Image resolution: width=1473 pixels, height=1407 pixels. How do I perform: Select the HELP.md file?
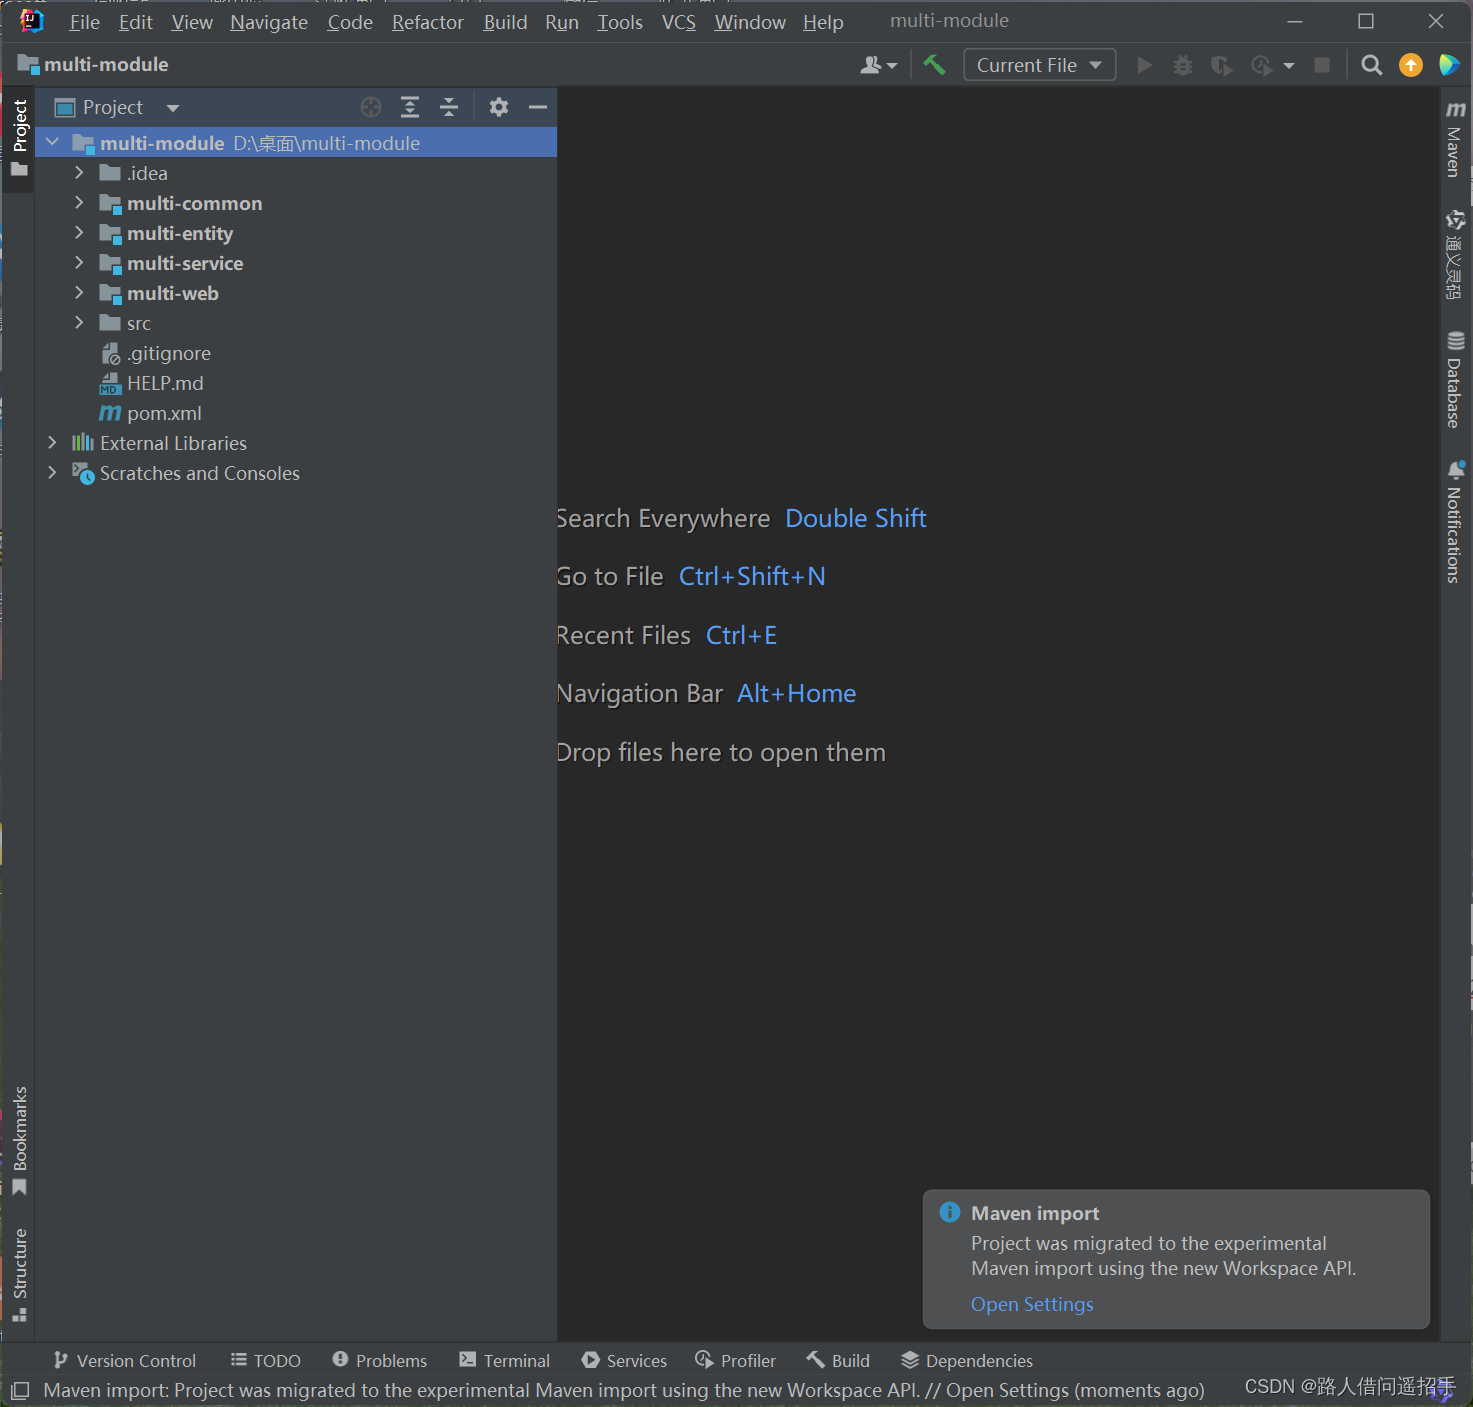click(x=151, y=383)
